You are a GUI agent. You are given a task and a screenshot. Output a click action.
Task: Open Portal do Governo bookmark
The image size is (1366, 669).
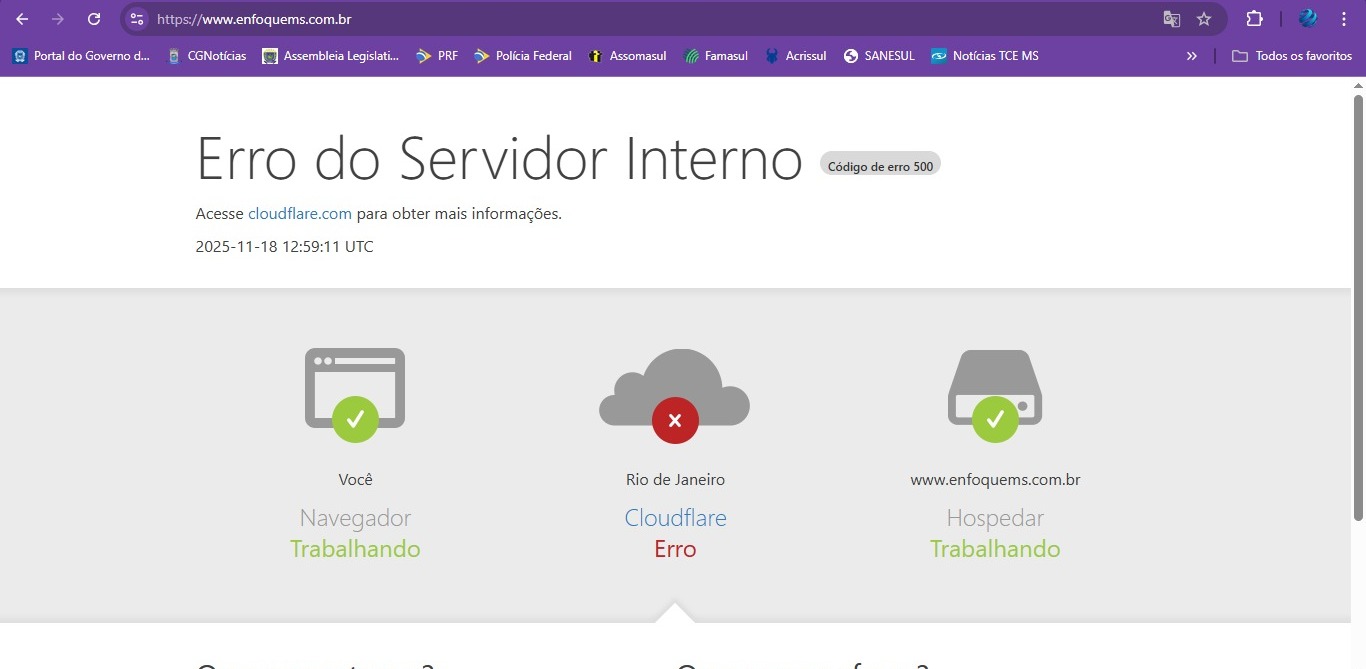point(81,56)
